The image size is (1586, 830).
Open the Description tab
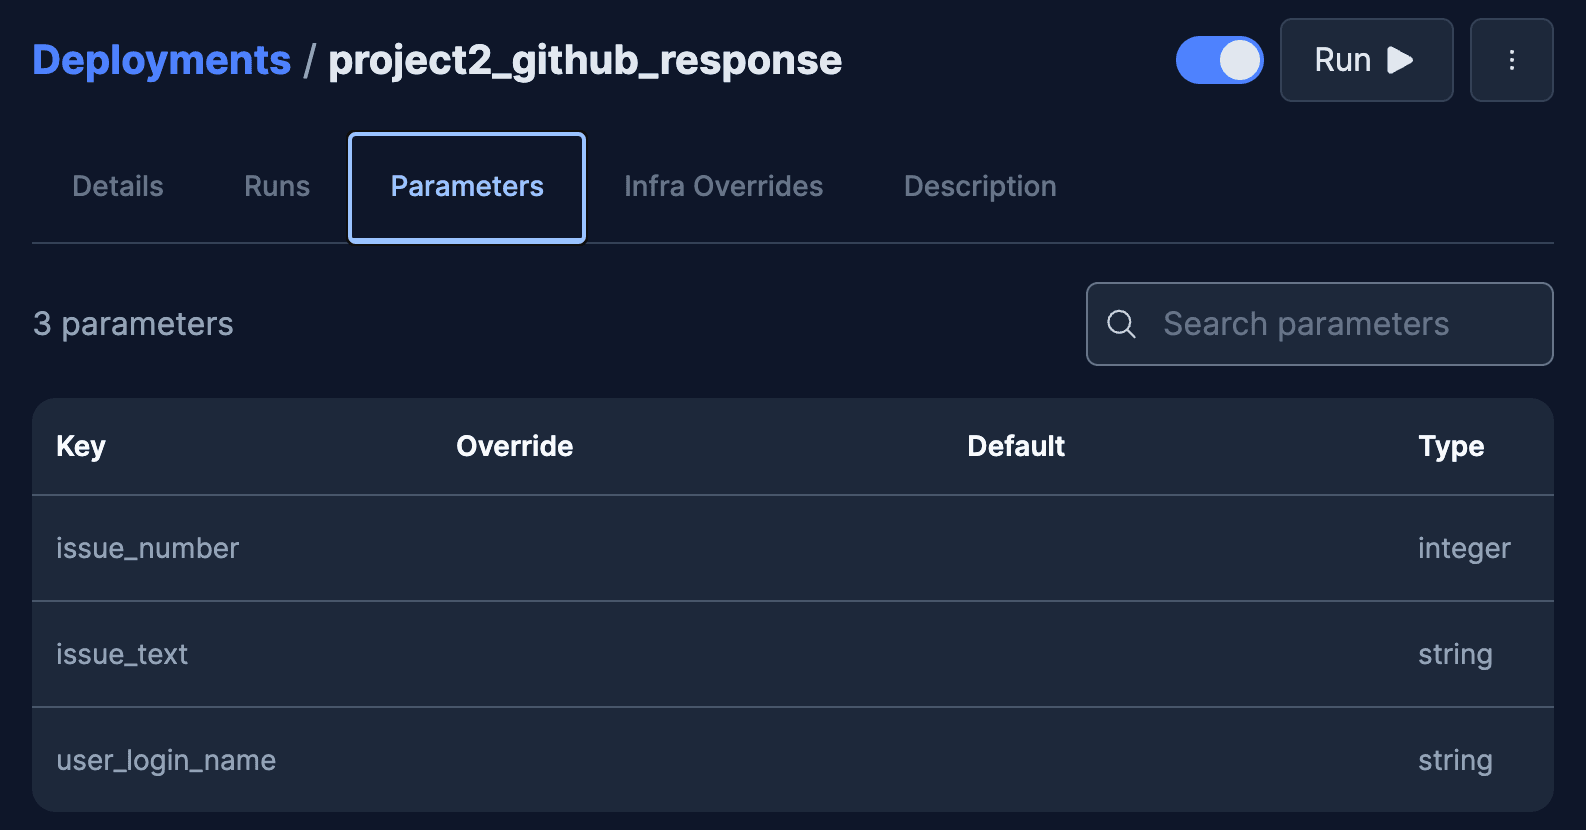tap(979, 186)
